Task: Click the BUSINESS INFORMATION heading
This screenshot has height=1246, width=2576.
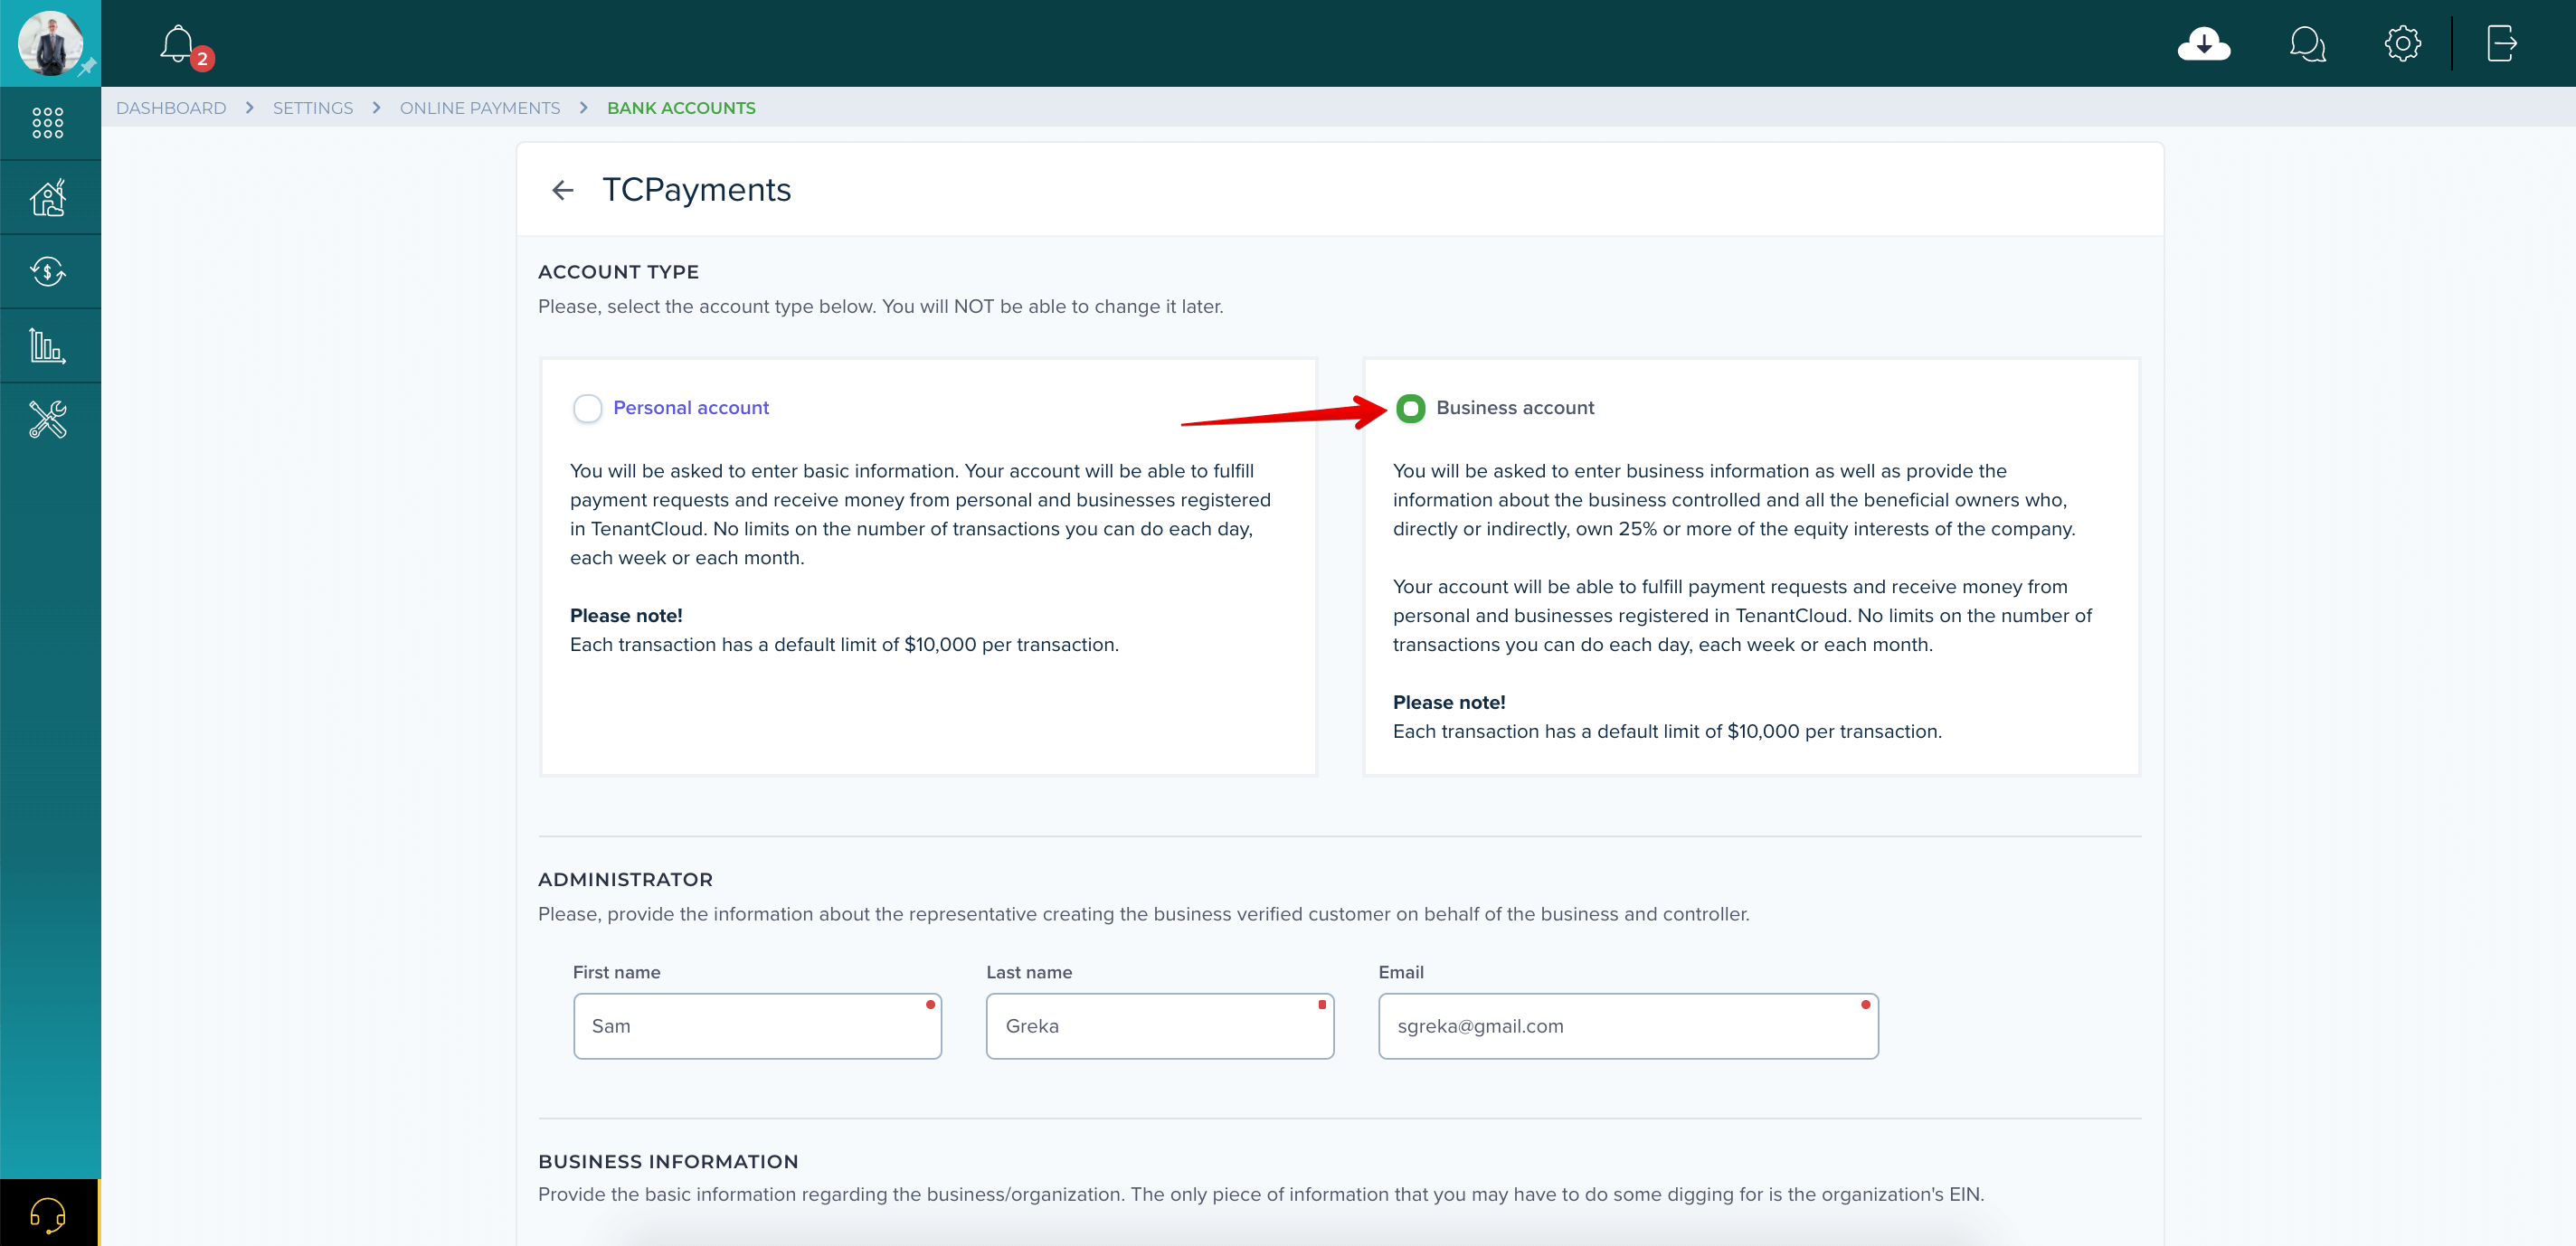Action: pyautogui.click(x=668, y=1162)
